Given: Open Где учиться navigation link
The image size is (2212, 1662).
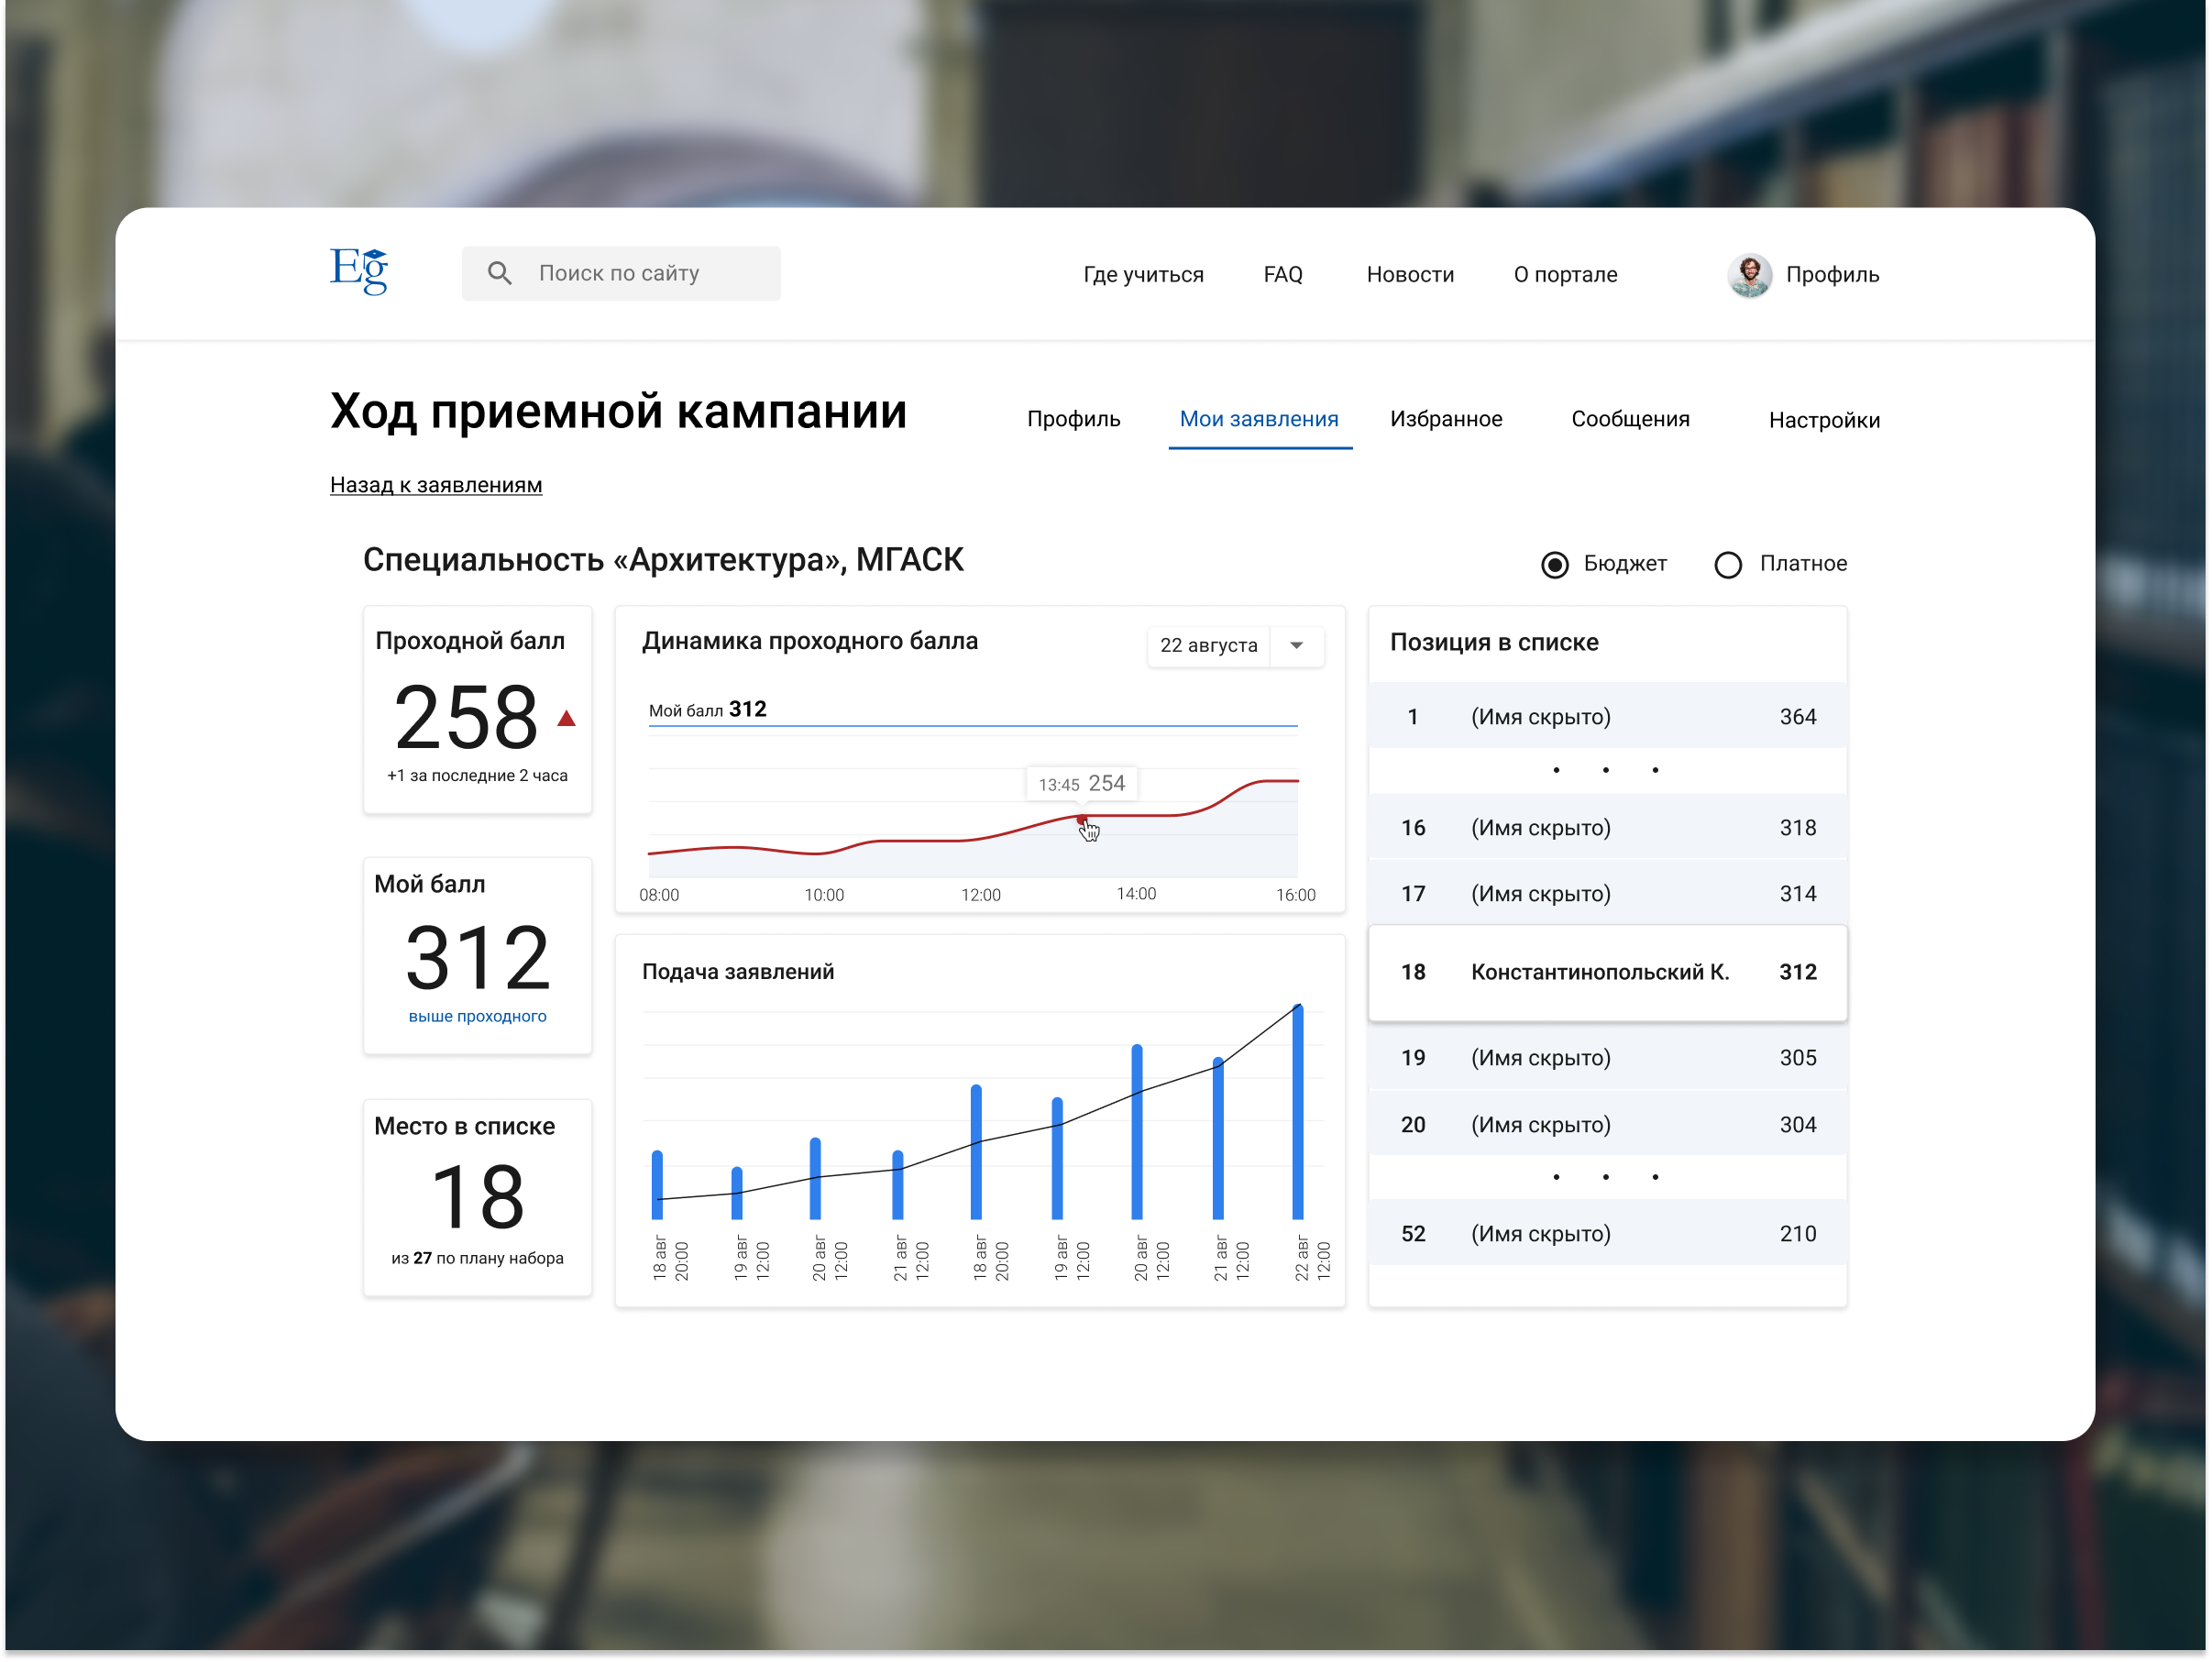Looking at the screenshot, I should pos(1142,275).
